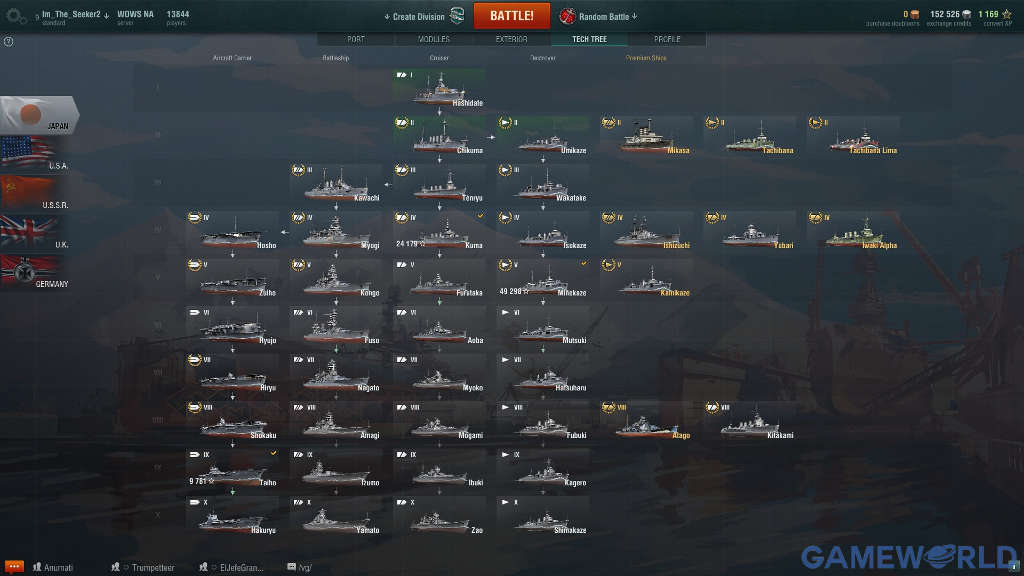Open the orange chat icon
1024x576 pixels.
pyautogui.click(x=14, y=566)
